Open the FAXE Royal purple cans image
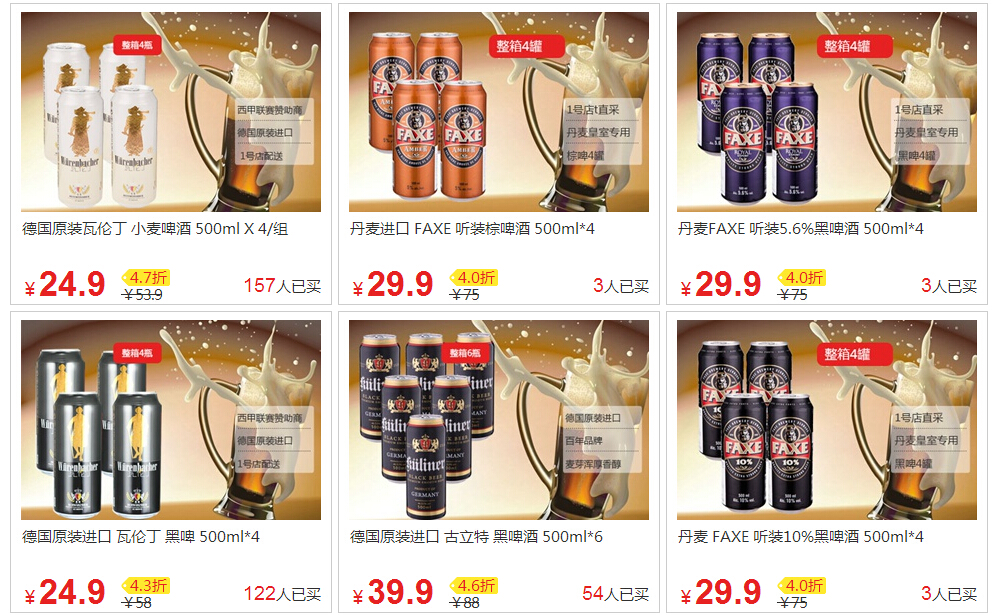This screenshot has width=997, height=615. tap(827, 111)
